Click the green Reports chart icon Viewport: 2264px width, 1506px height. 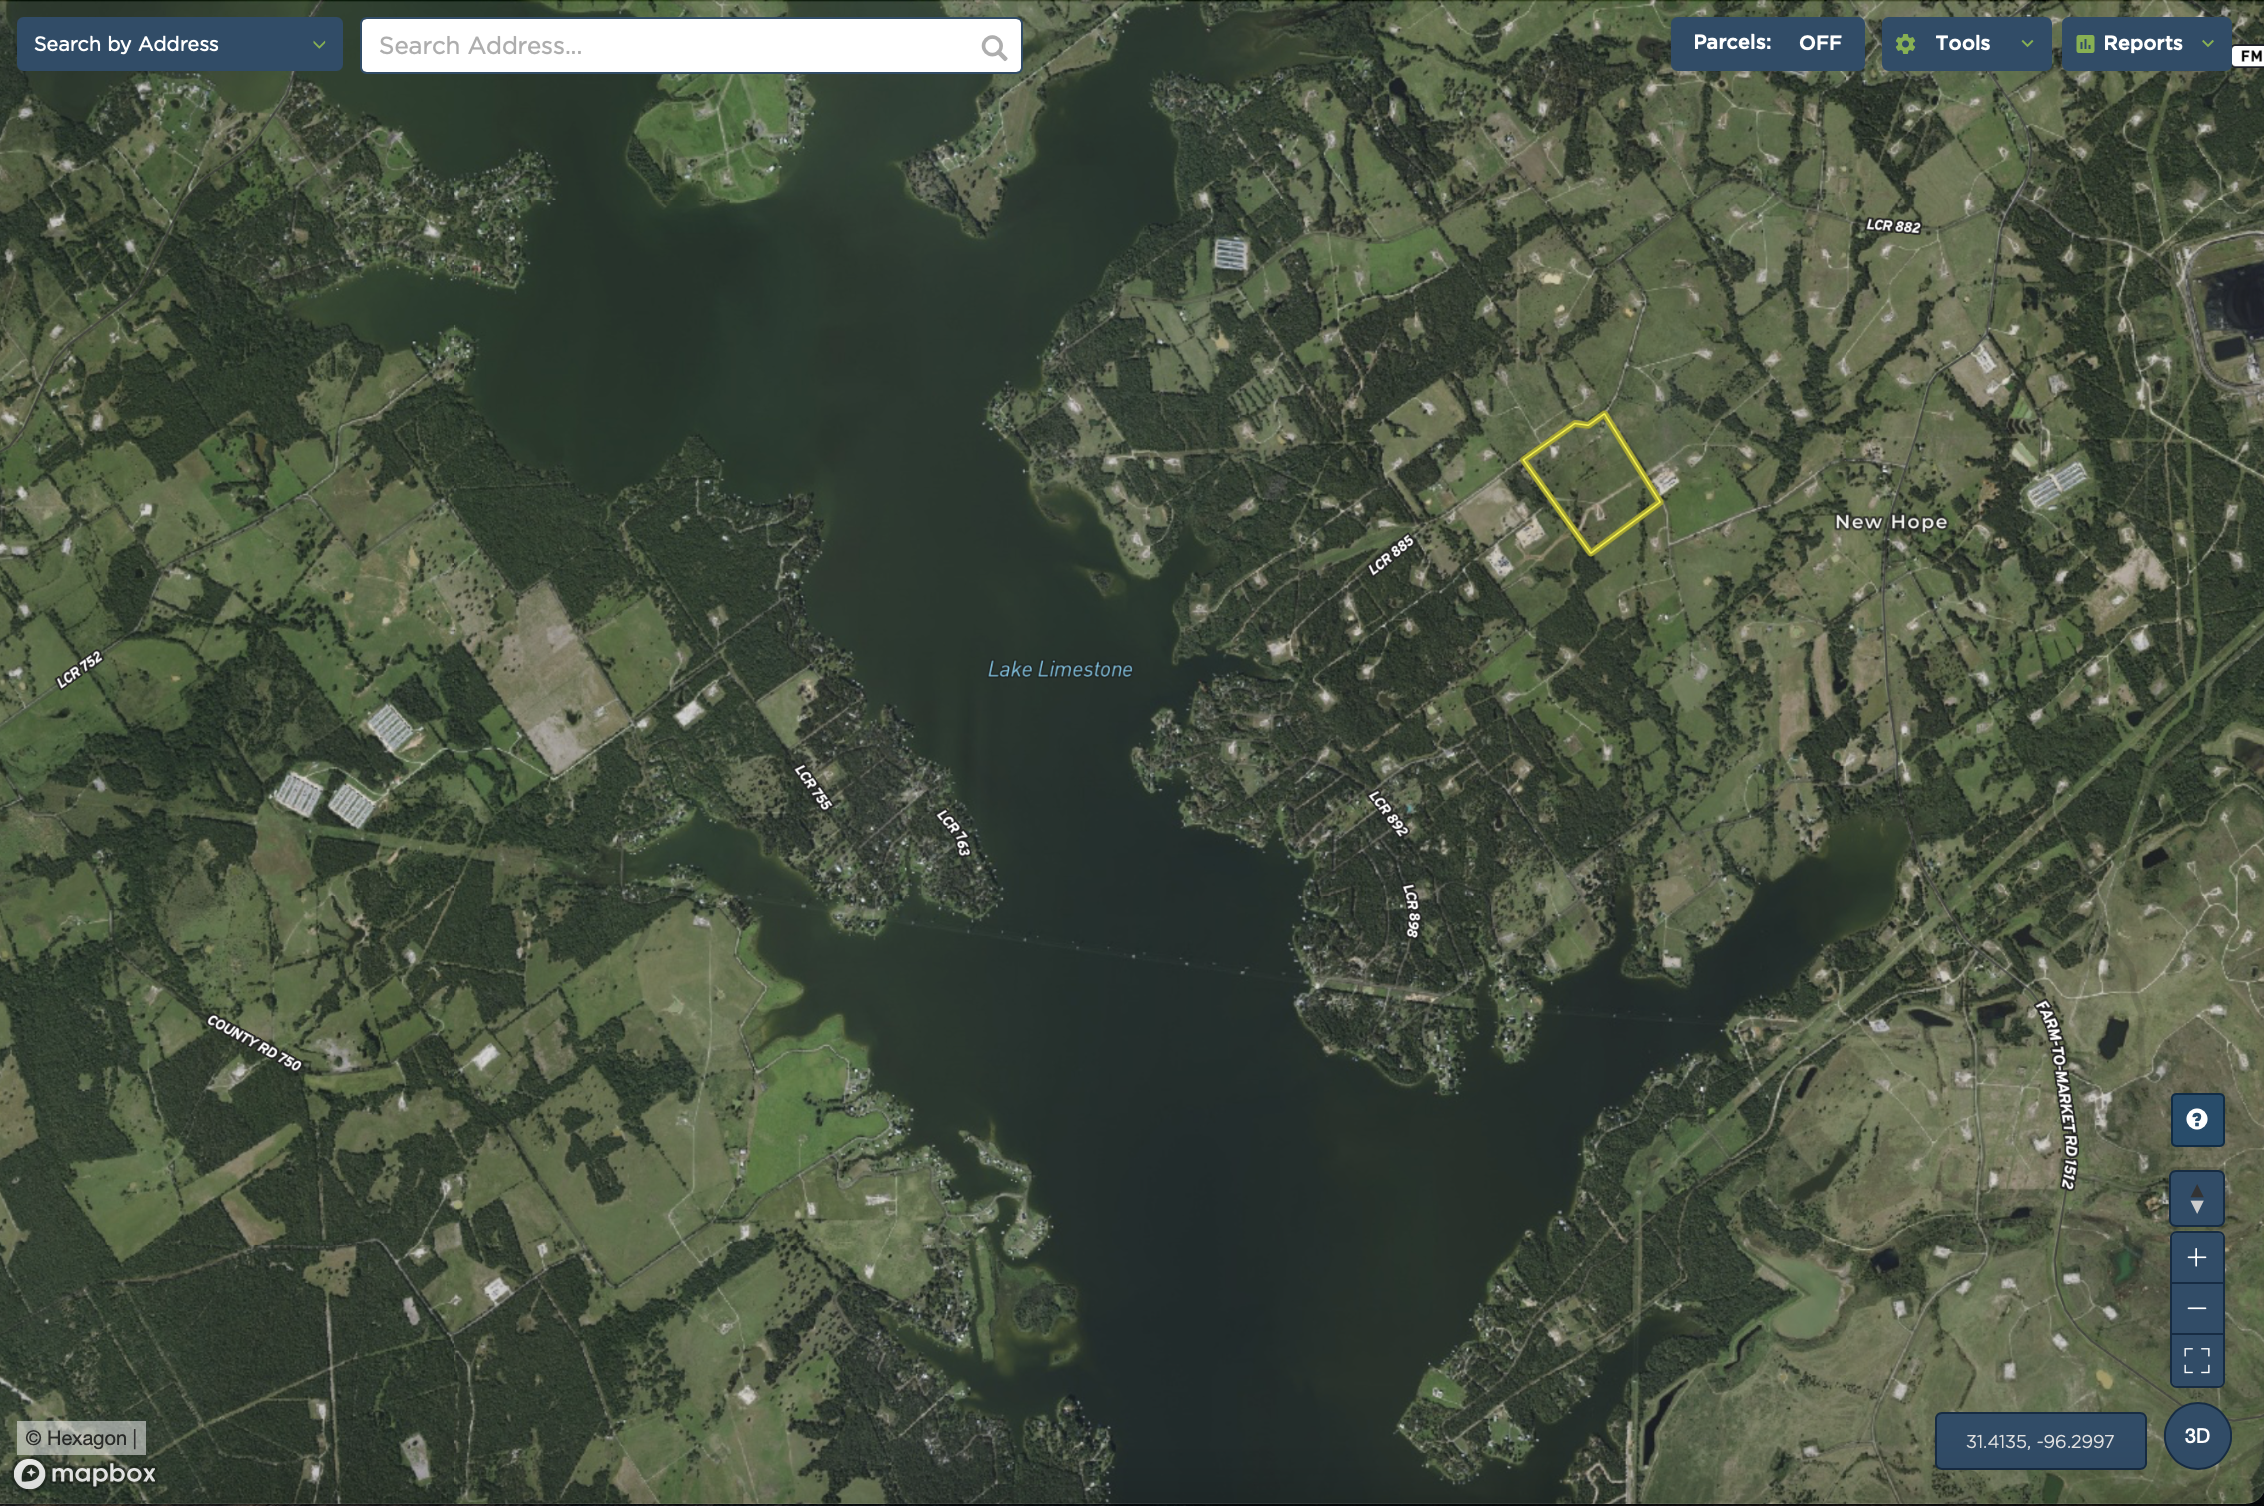2085,44
